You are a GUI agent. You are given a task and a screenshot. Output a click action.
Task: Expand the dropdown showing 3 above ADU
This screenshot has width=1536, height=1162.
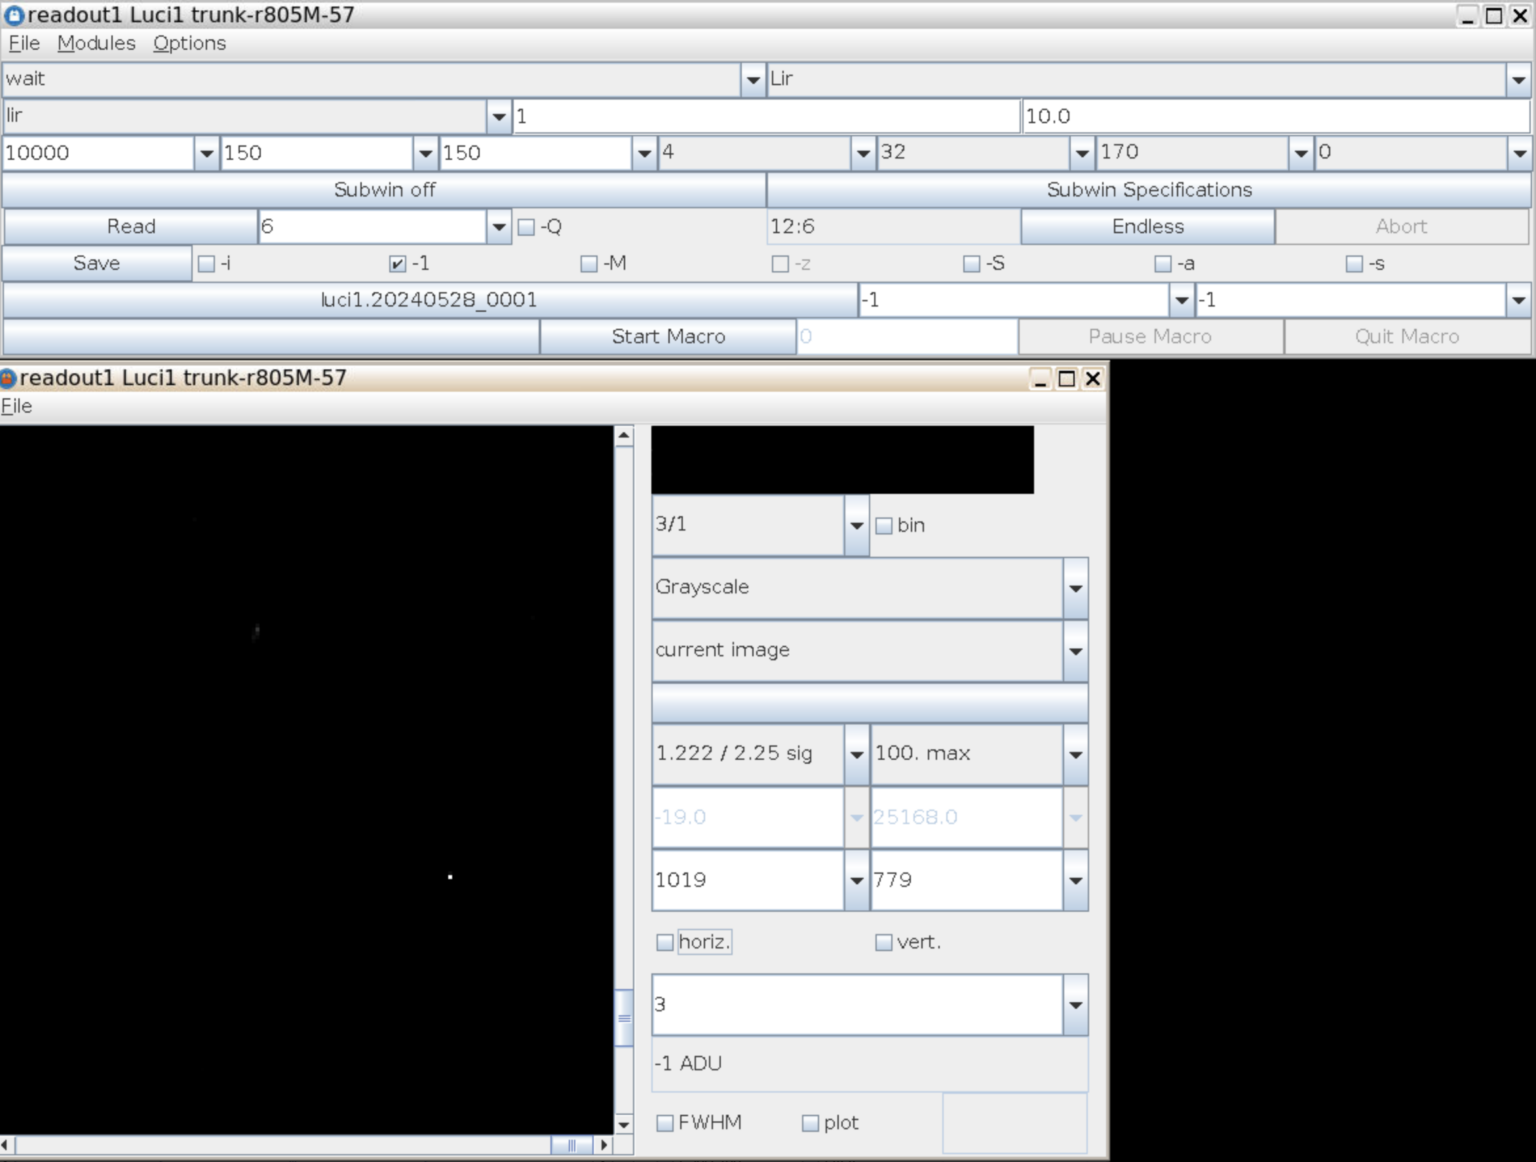tap(1075, 1005)
